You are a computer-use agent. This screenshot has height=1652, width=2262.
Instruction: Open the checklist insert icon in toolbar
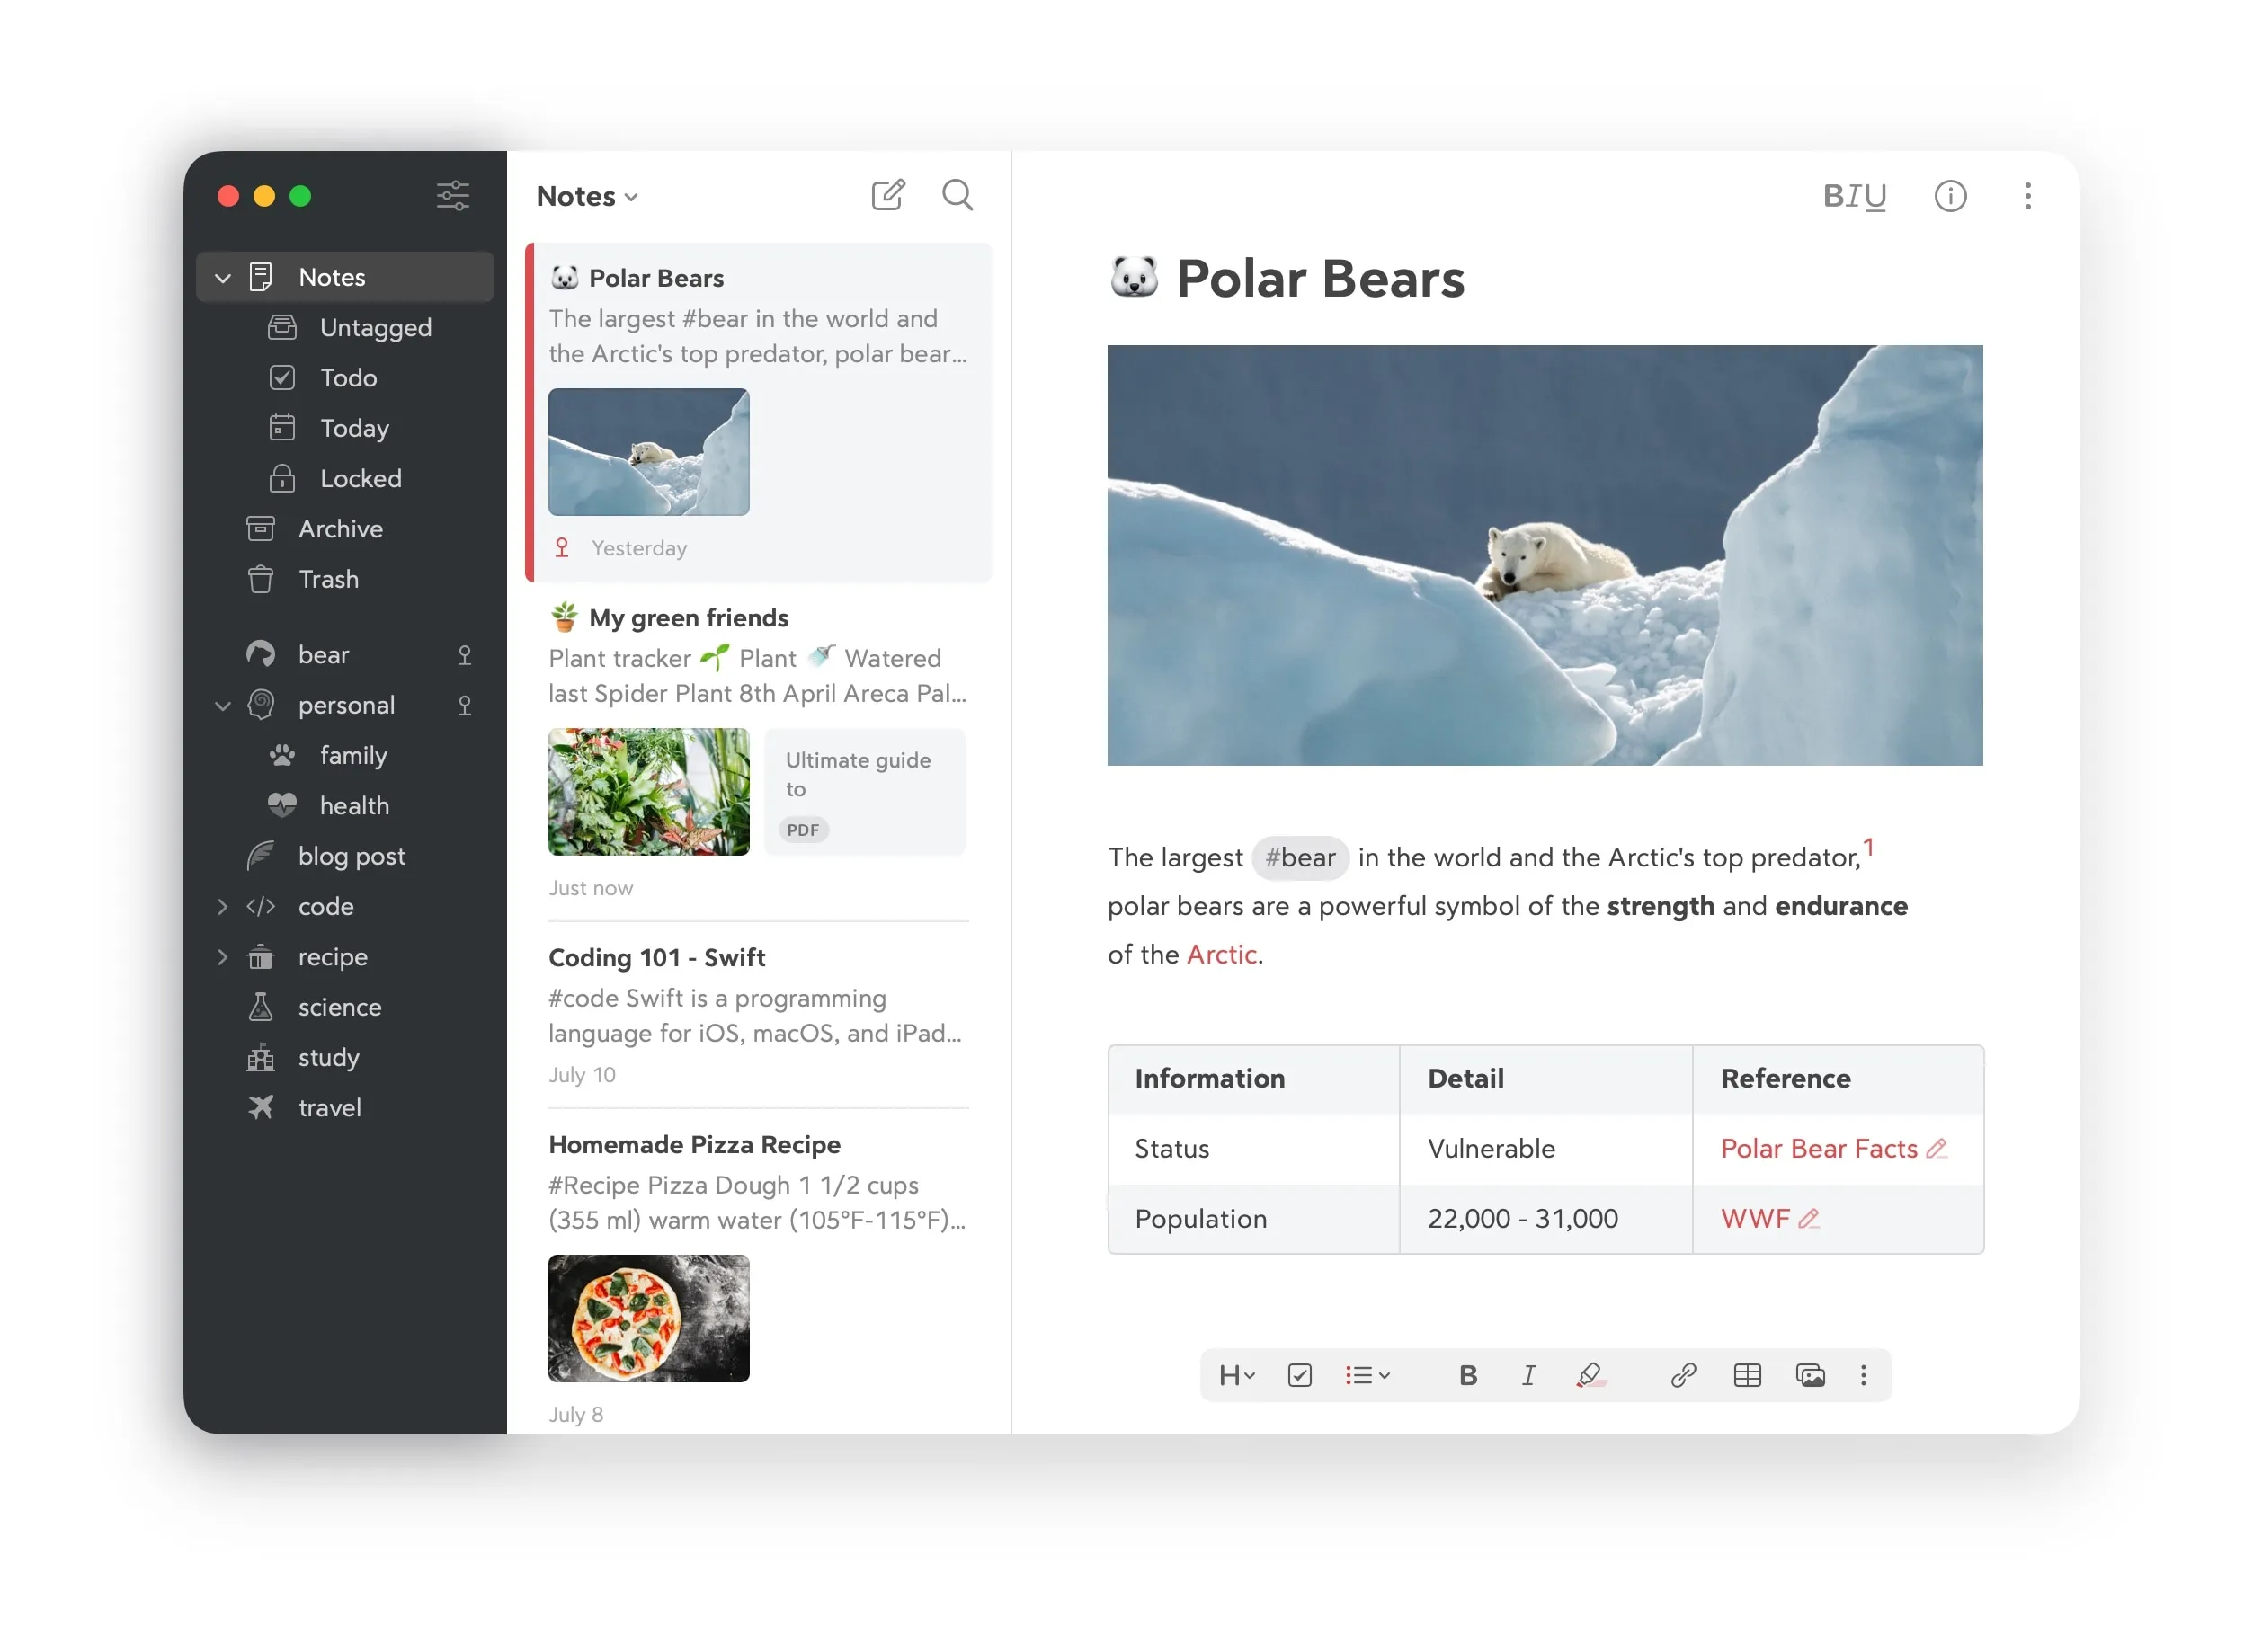(x=1298, y=1374)
